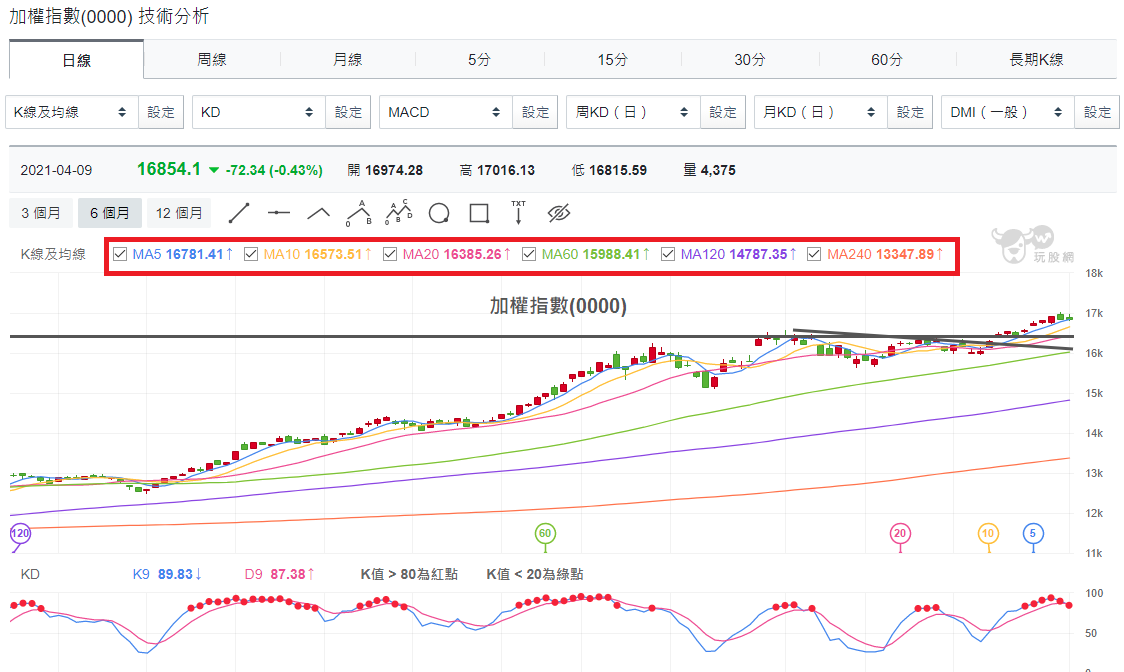Switch to the 長期K線 tab

point(1037,60)
